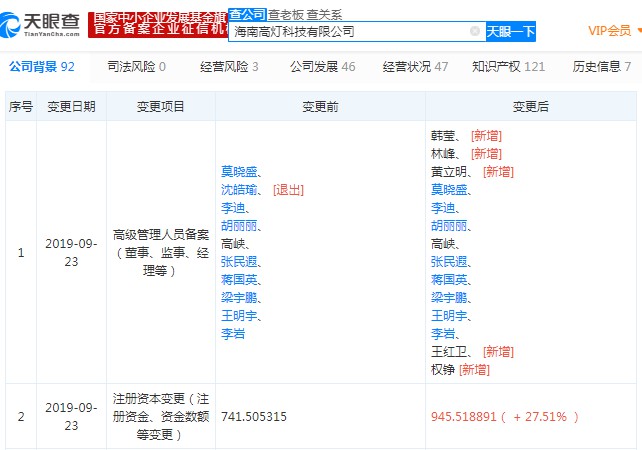Open the VIP会员 dropdown menu
642x450 pixels.
614,31
